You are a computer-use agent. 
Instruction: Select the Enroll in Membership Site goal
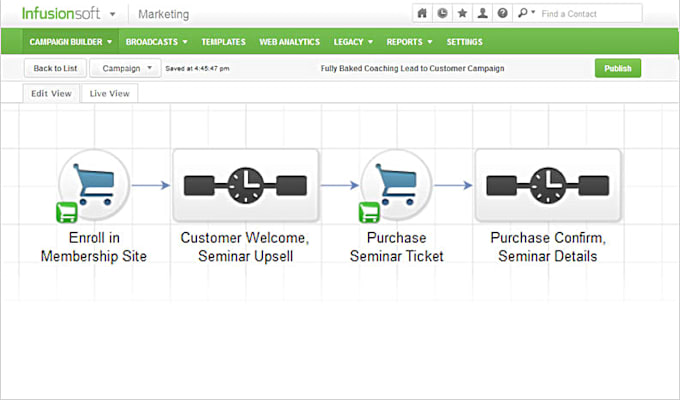(94, 186)
